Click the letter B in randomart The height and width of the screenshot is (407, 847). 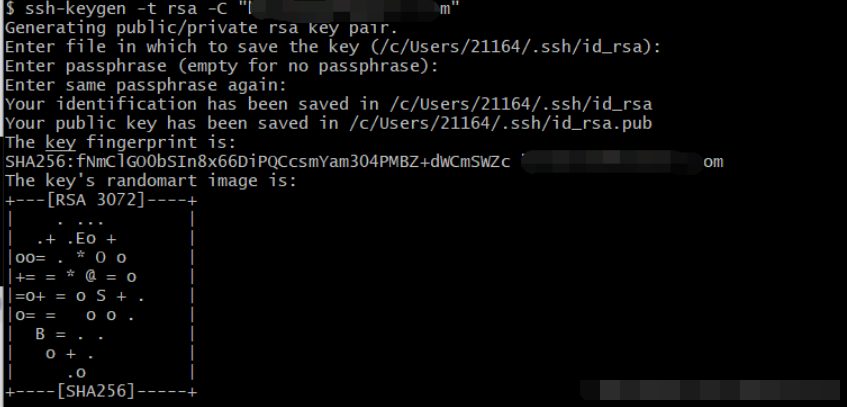click(x=40, y=334)
